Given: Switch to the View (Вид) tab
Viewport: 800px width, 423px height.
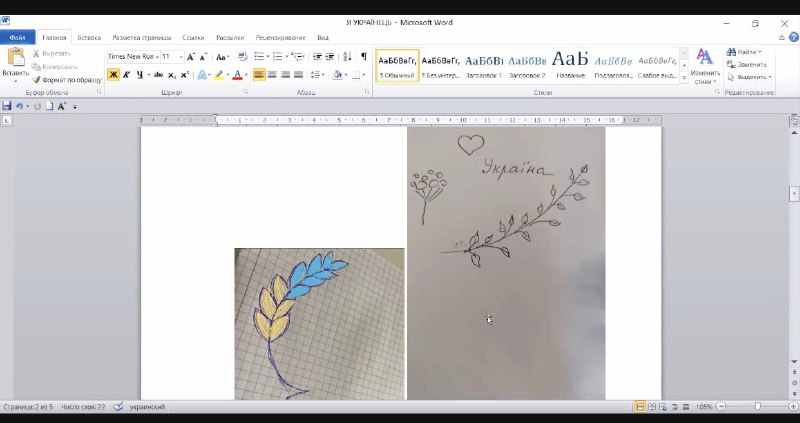Looking at the screenshot, I should (x=323, y=38).
